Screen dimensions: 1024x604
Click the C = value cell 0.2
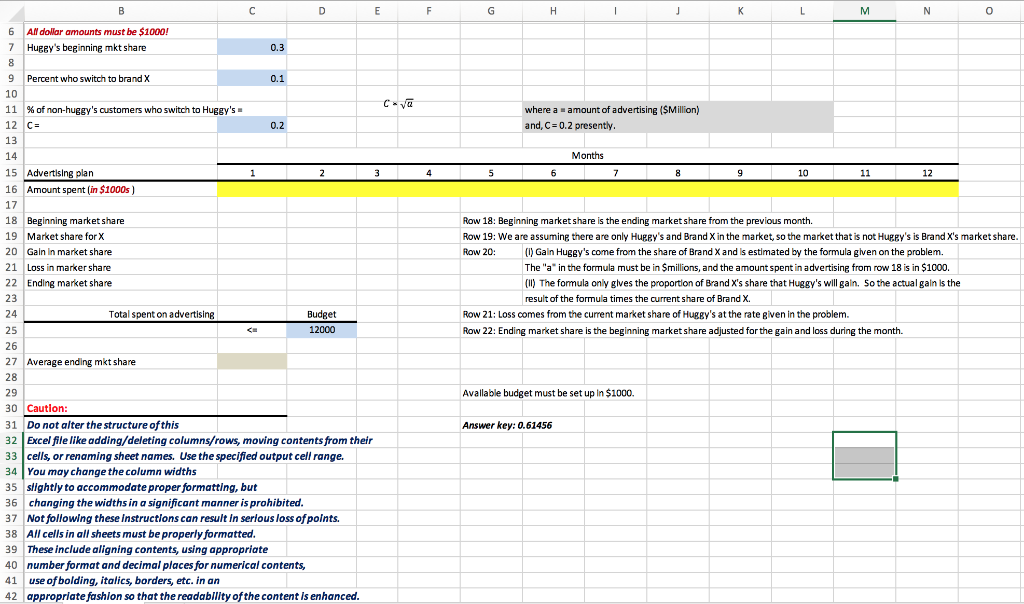point(252,125)
